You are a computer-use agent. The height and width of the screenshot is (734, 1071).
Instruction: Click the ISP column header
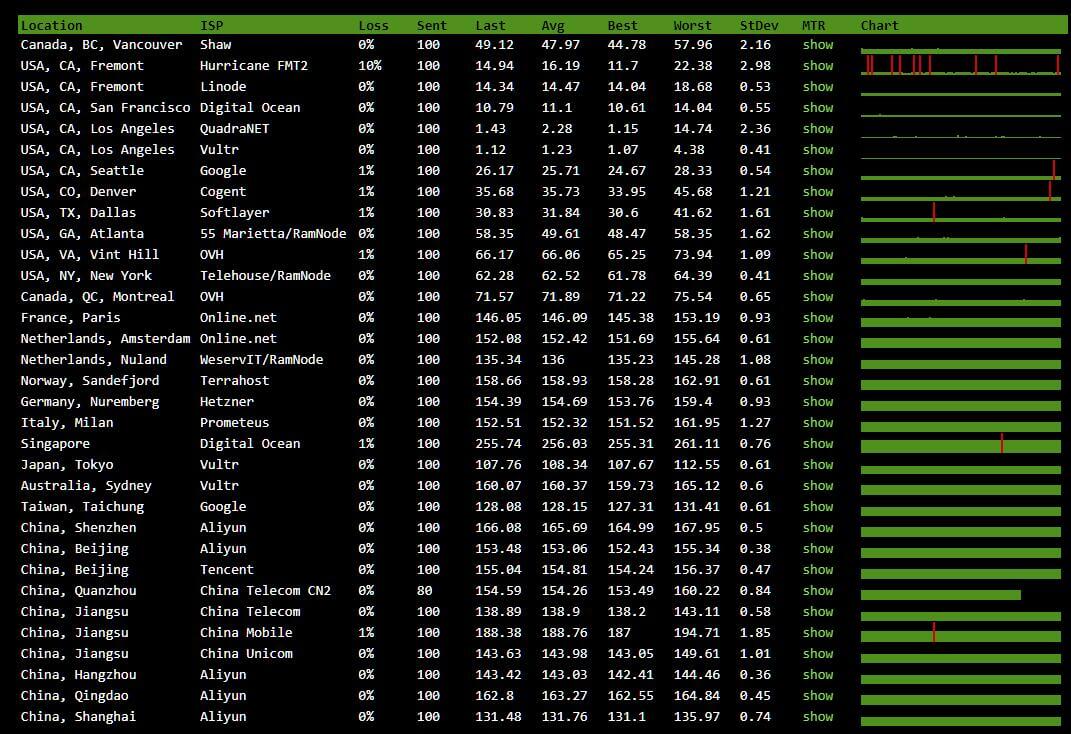212,25
